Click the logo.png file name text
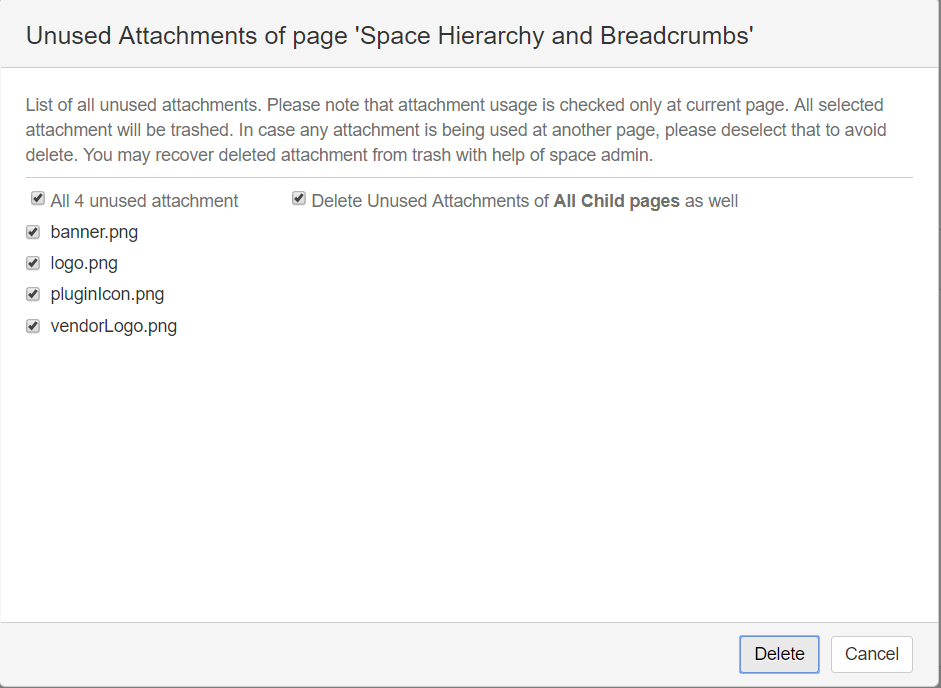This screenshot has width=941, height=688. (84, 264)
